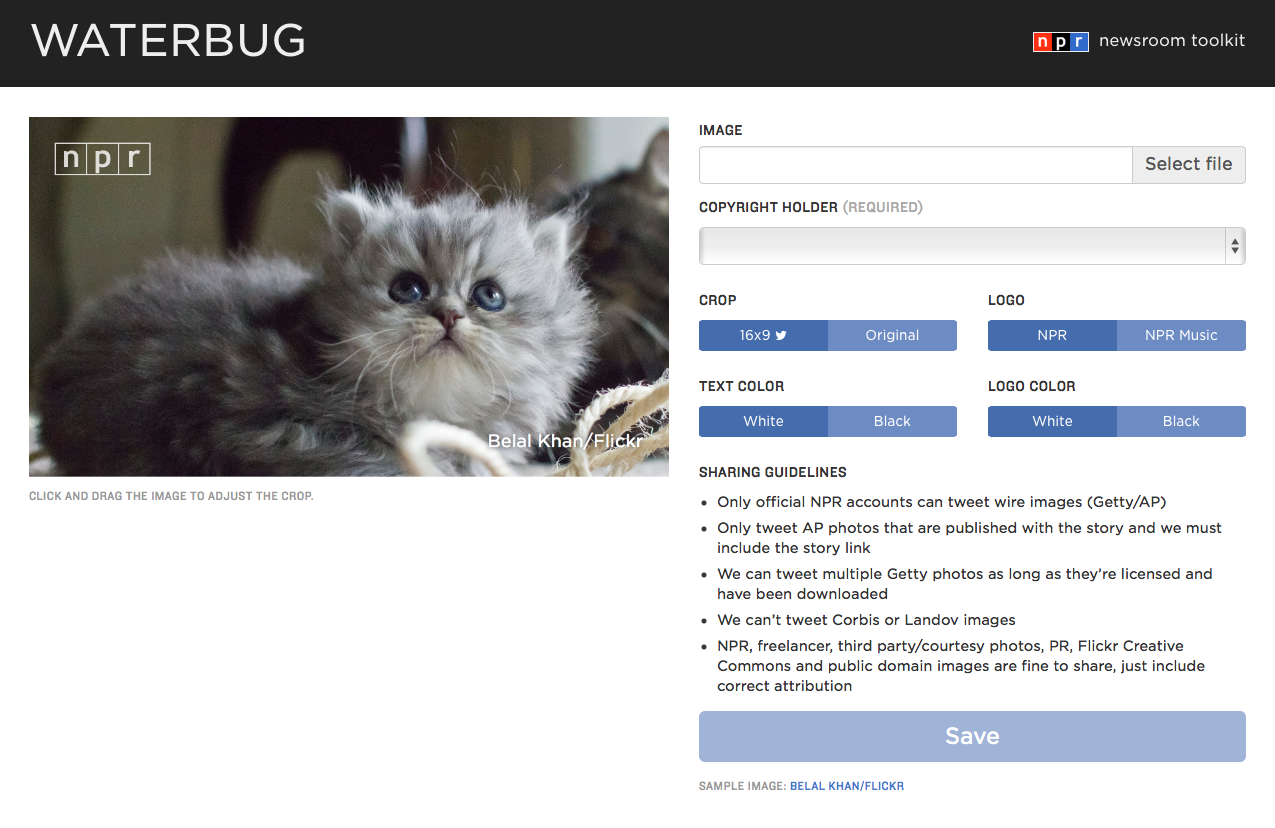
Task: Set logo color to Black
Action: tap(1181, 421)
